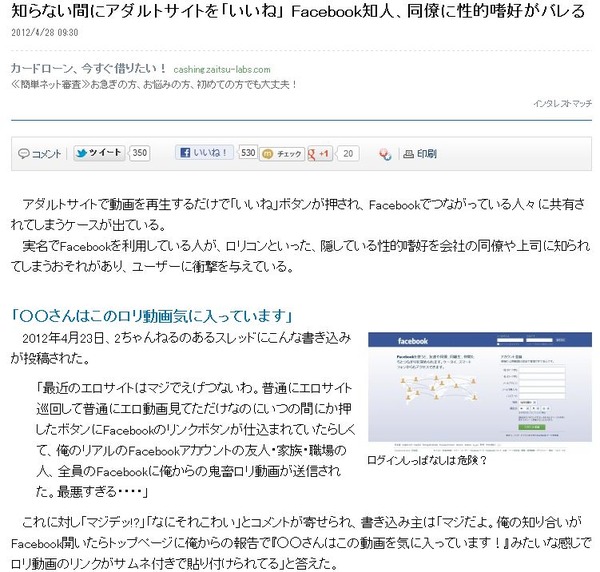Open the tweet count bubble showing 350
The image size is (600, 572).
click(x=140, y=153)
